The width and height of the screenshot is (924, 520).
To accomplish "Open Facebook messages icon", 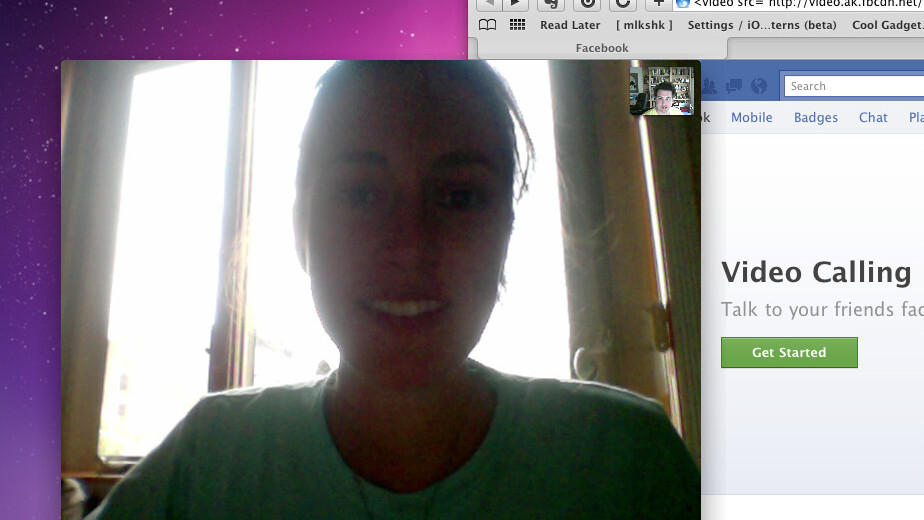I will pos(736,86).
